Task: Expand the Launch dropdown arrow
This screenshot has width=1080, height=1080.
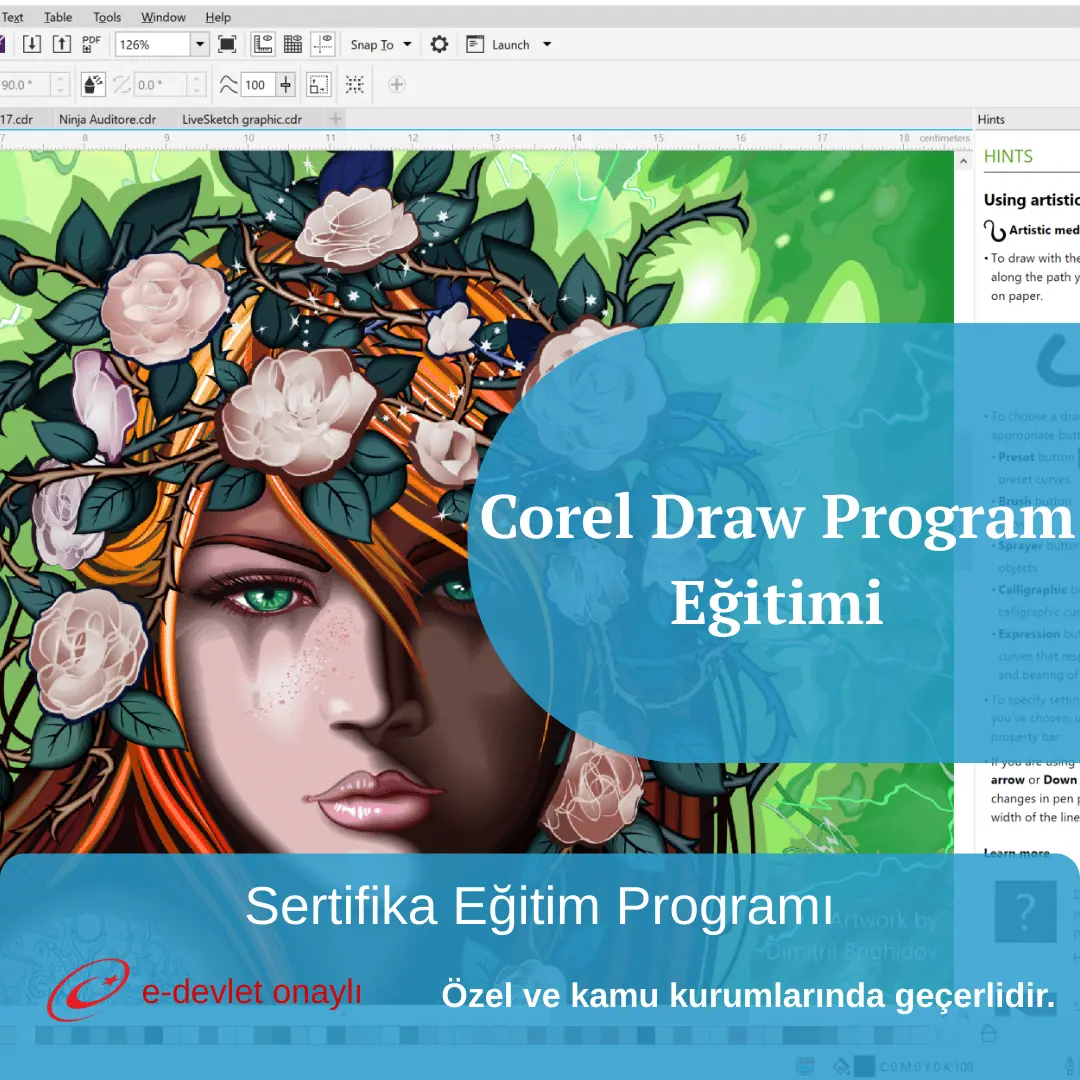Action: tap(547, 45)
